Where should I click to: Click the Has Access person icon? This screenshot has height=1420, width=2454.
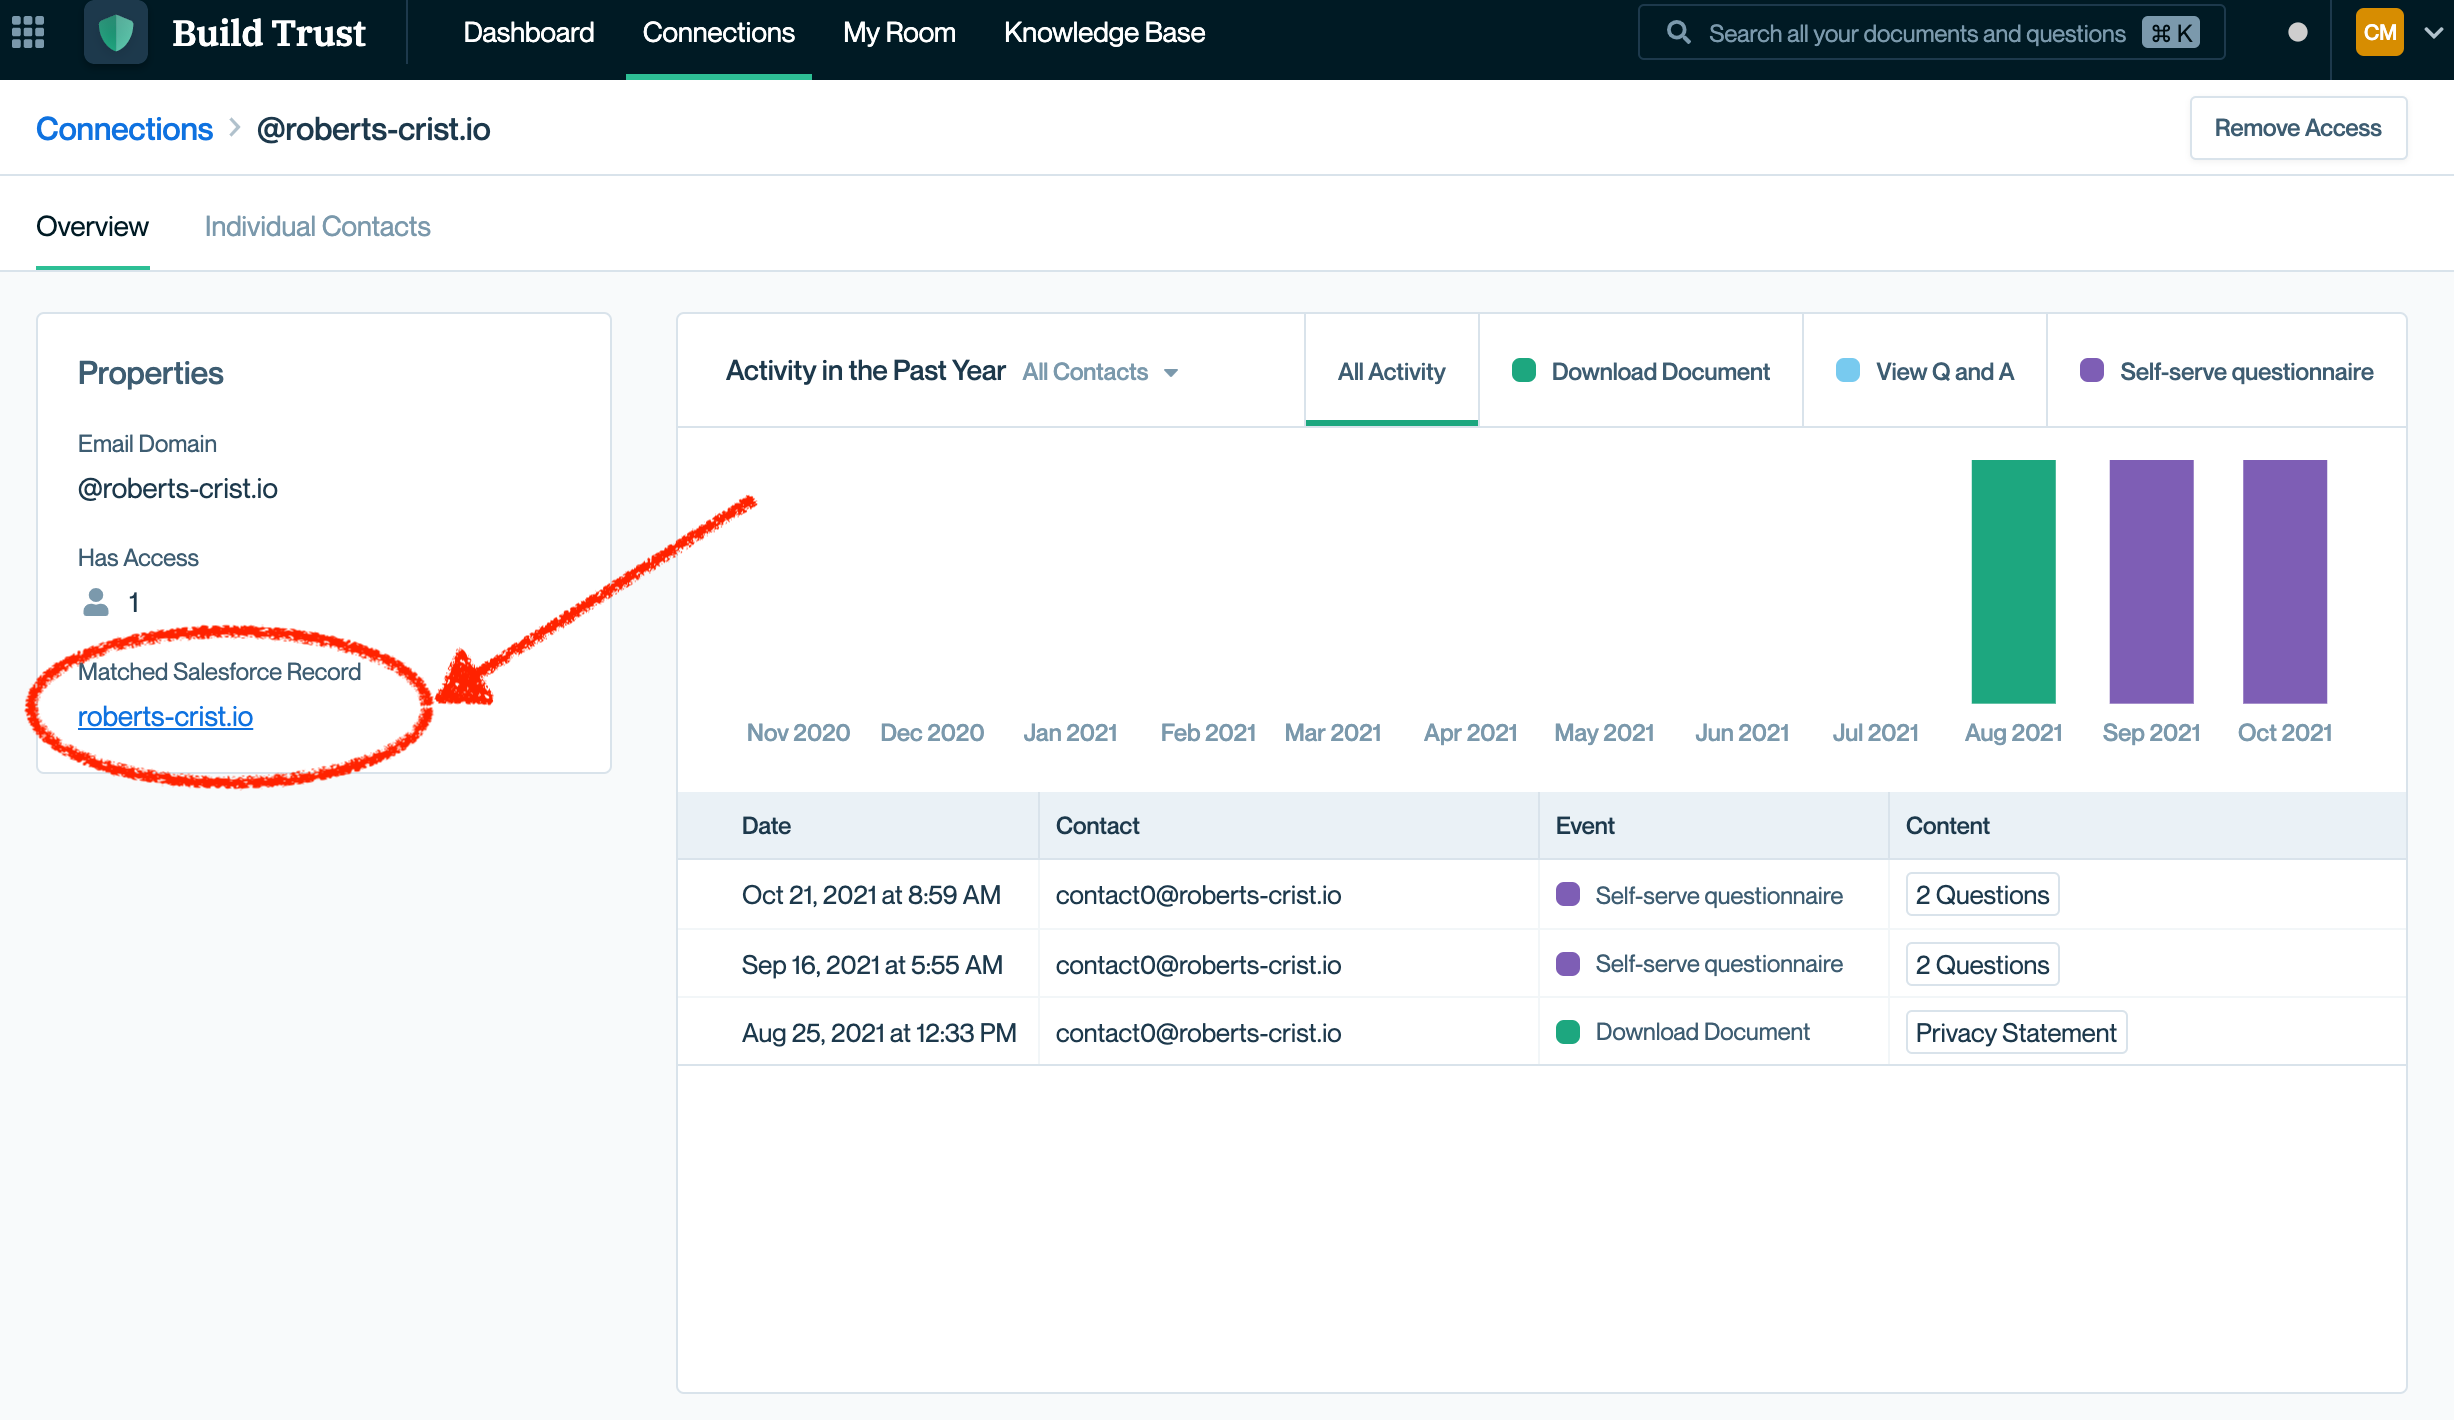[96, 602]
